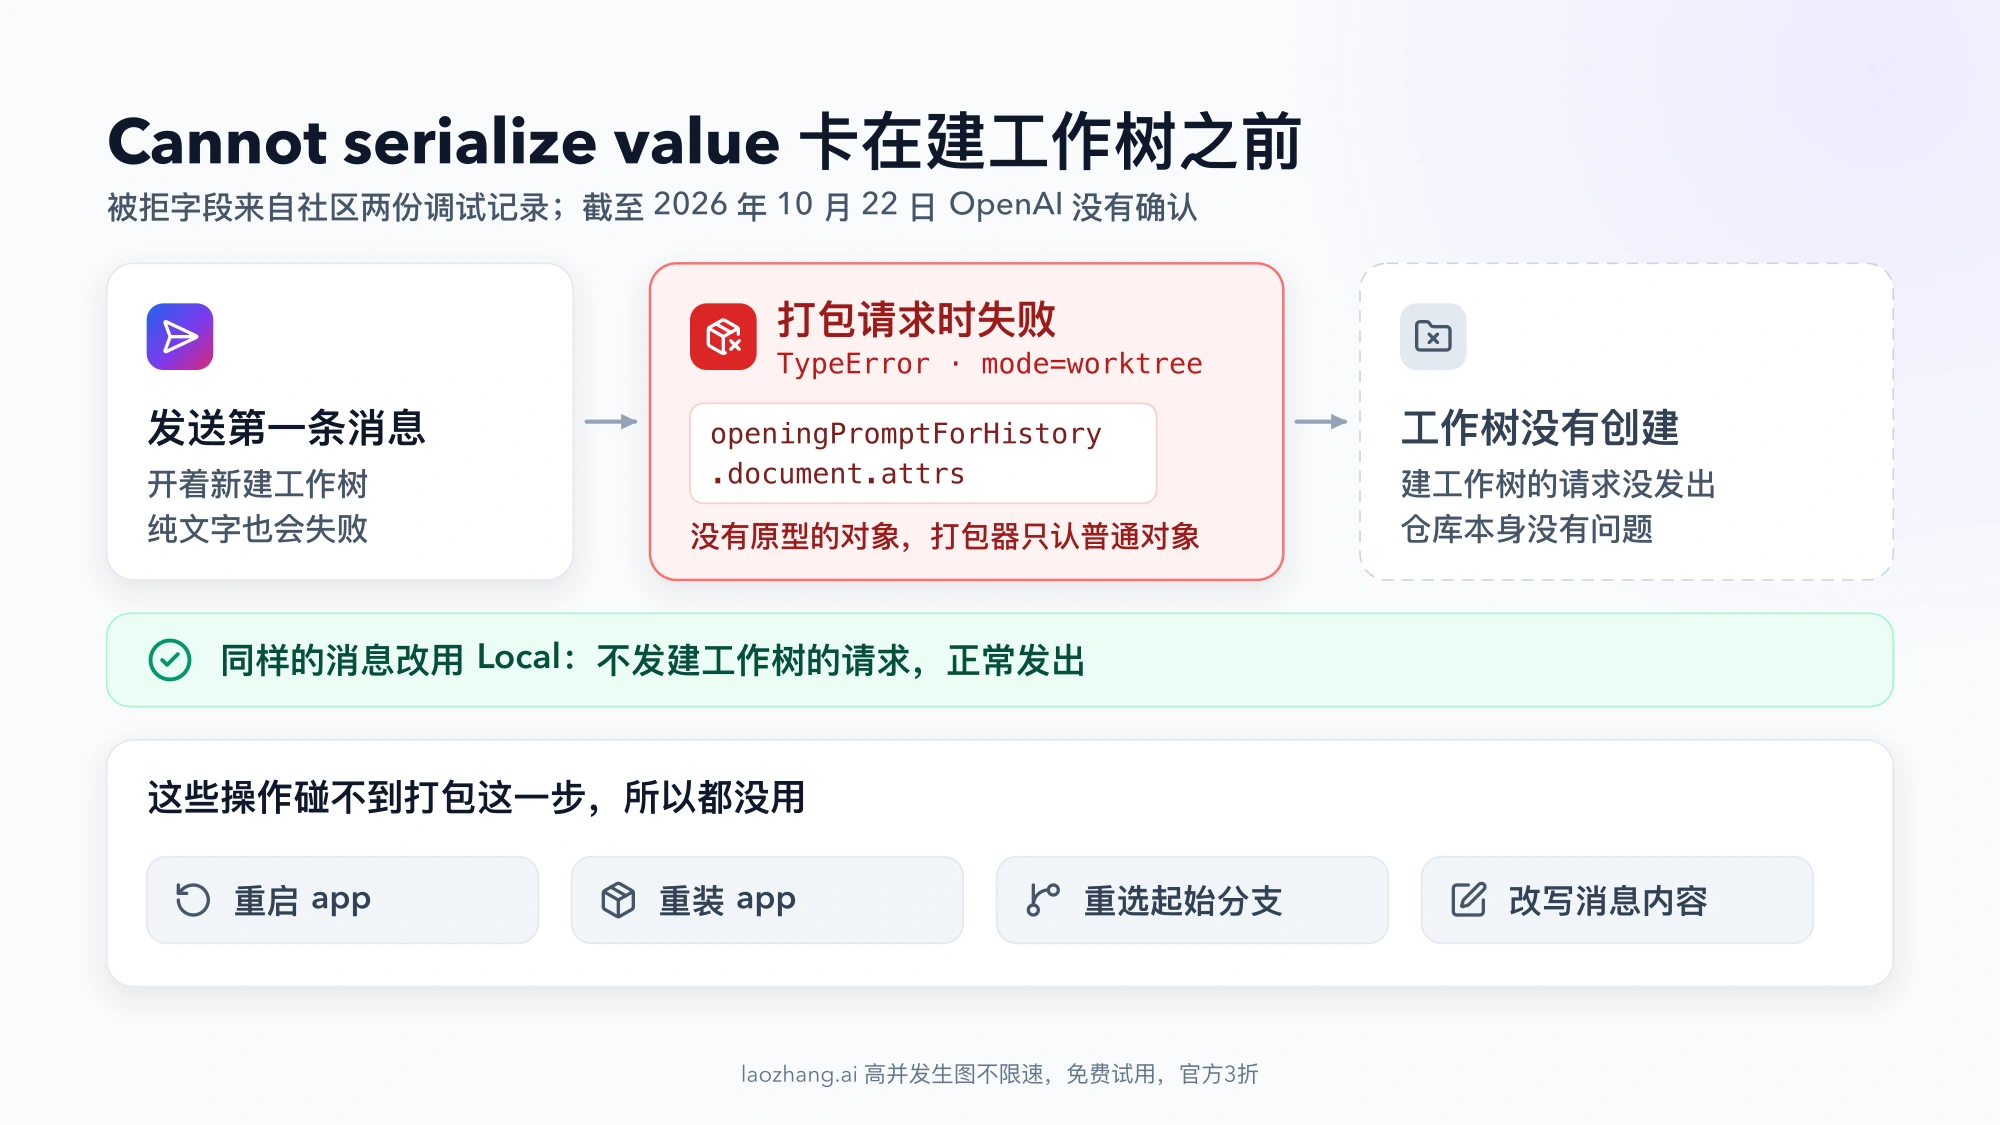The image size is (2000, 1125).
Task: Click the red heading 打包请求时失败
Action: (917, 320)
